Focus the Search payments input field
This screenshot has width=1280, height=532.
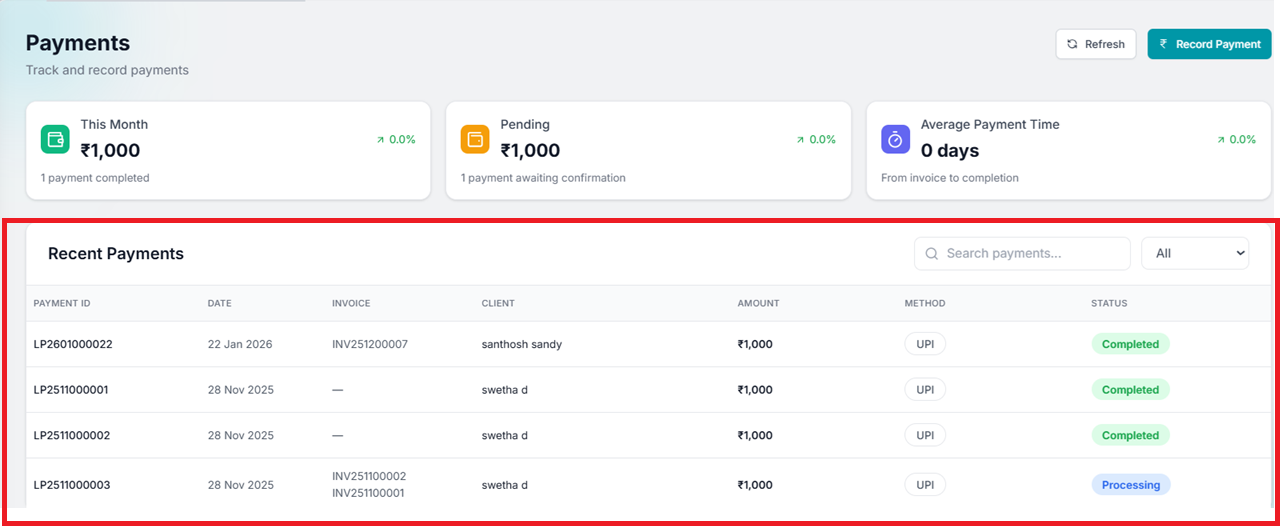pyautogui.click(x=1030, y=254)
